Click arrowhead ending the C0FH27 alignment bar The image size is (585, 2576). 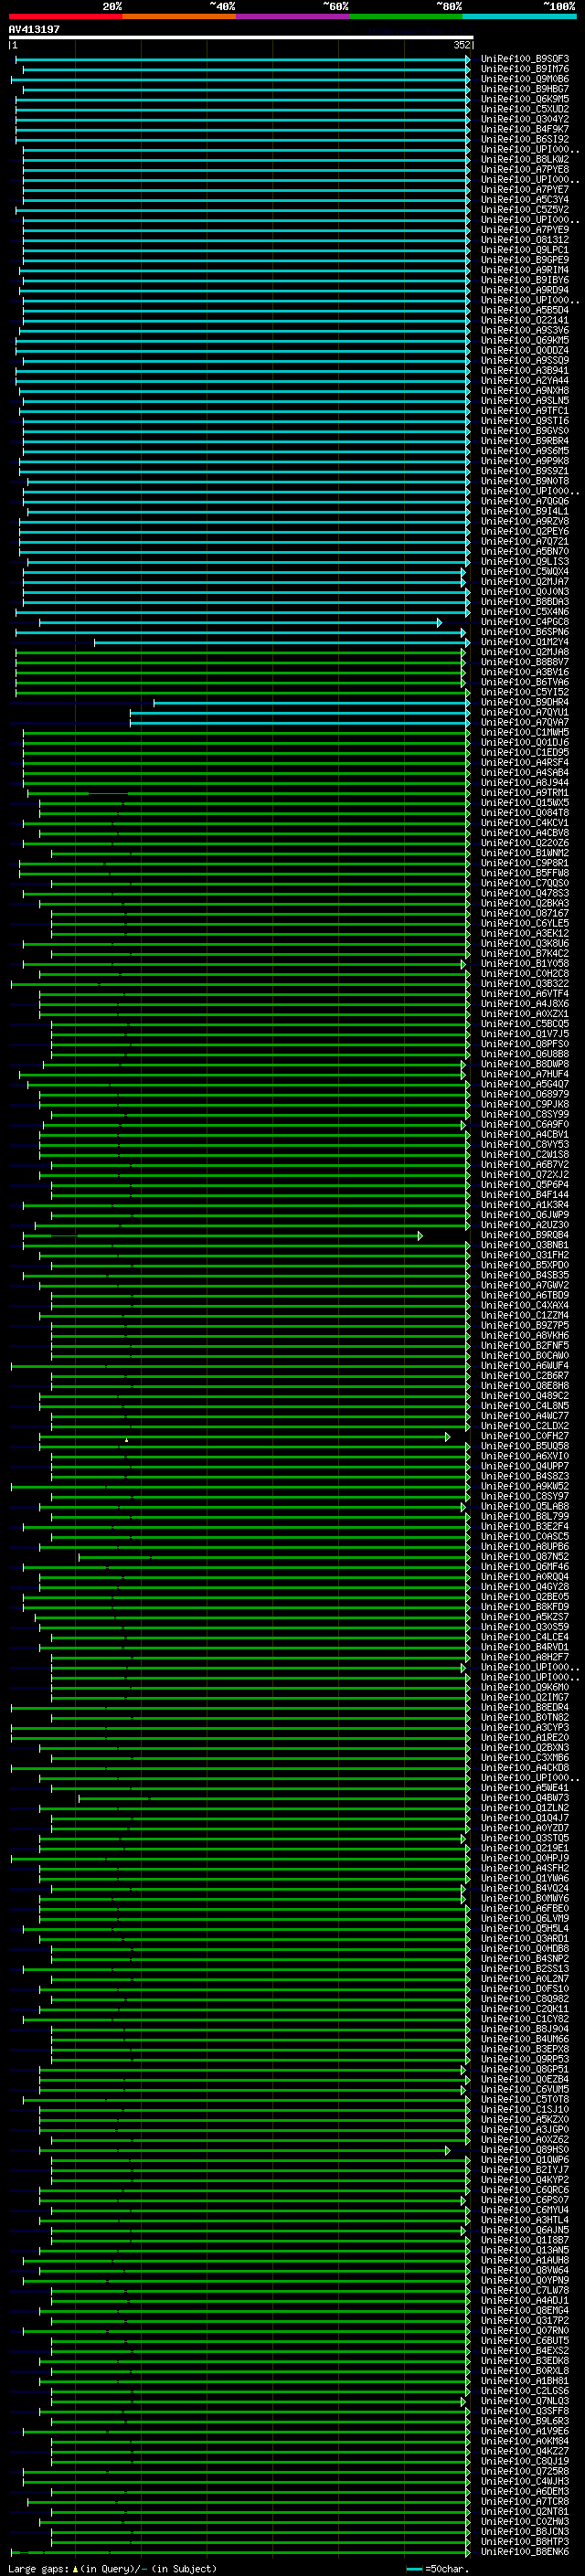pos(447,1436)
